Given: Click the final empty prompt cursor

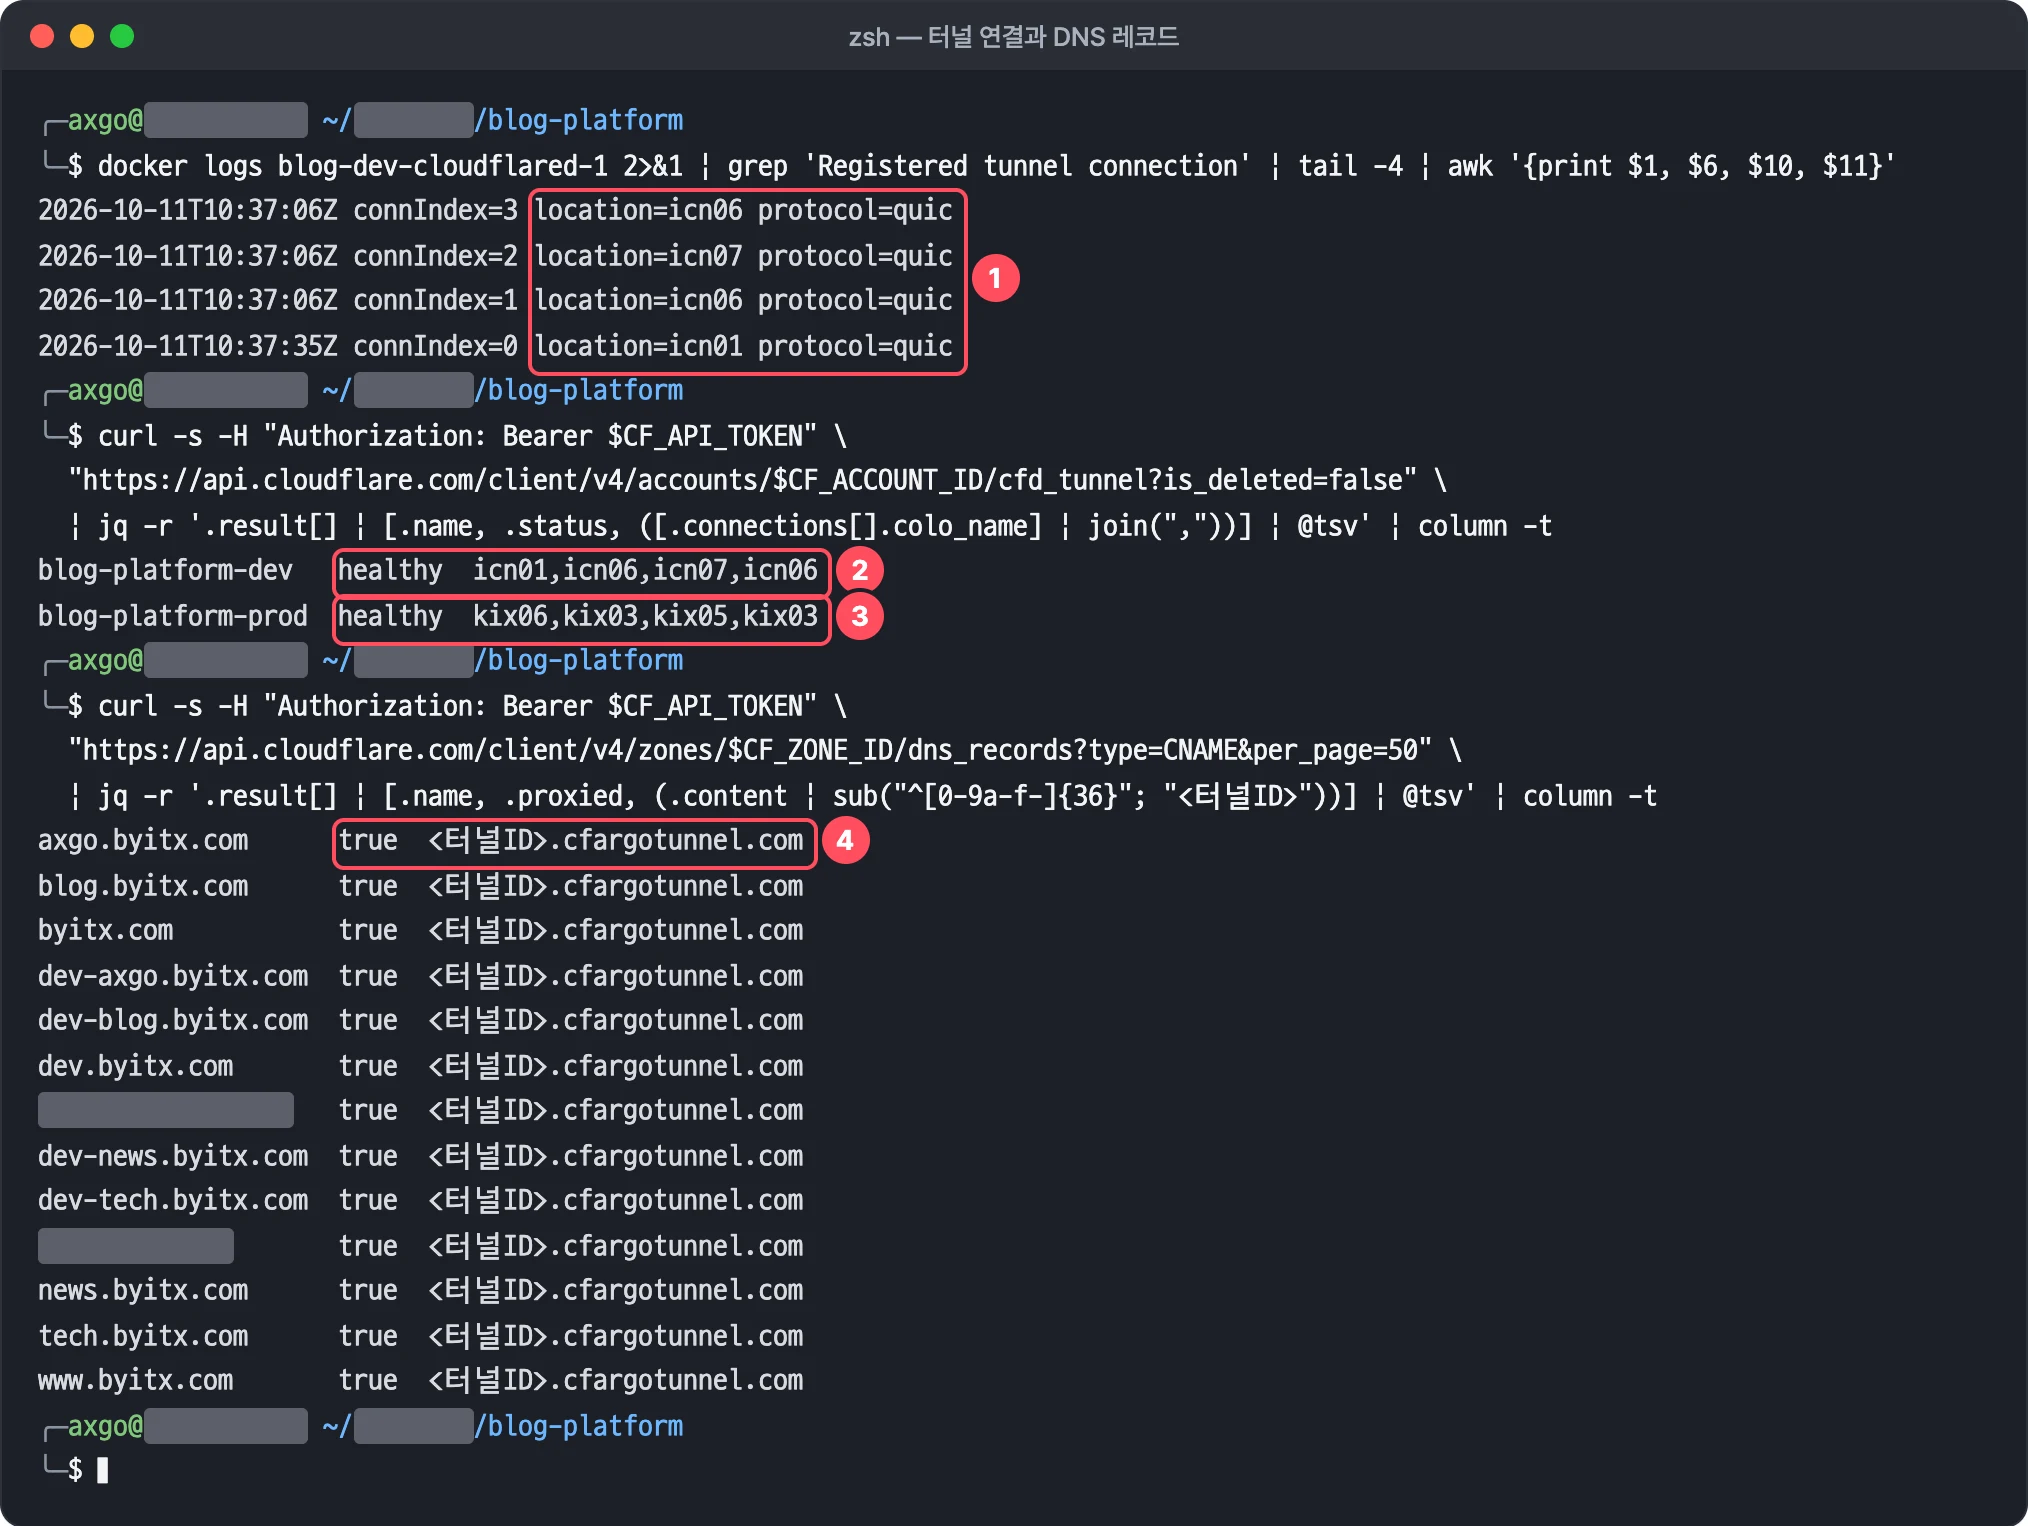Looking at the screenshot, I should pyautogui.click(x=102, y=1470).
